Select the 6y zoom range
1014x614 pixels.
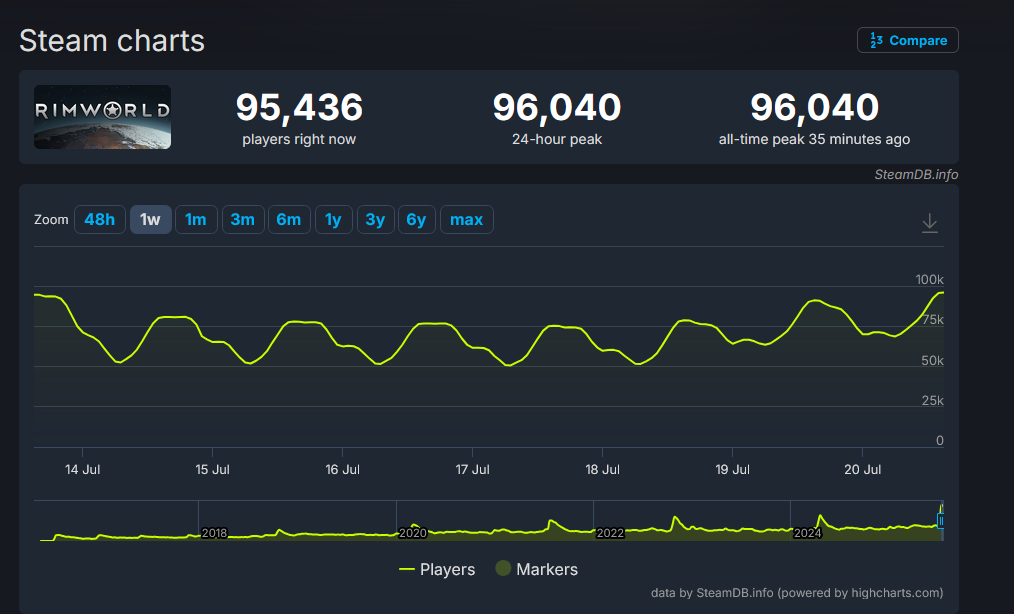pos(416,219)
